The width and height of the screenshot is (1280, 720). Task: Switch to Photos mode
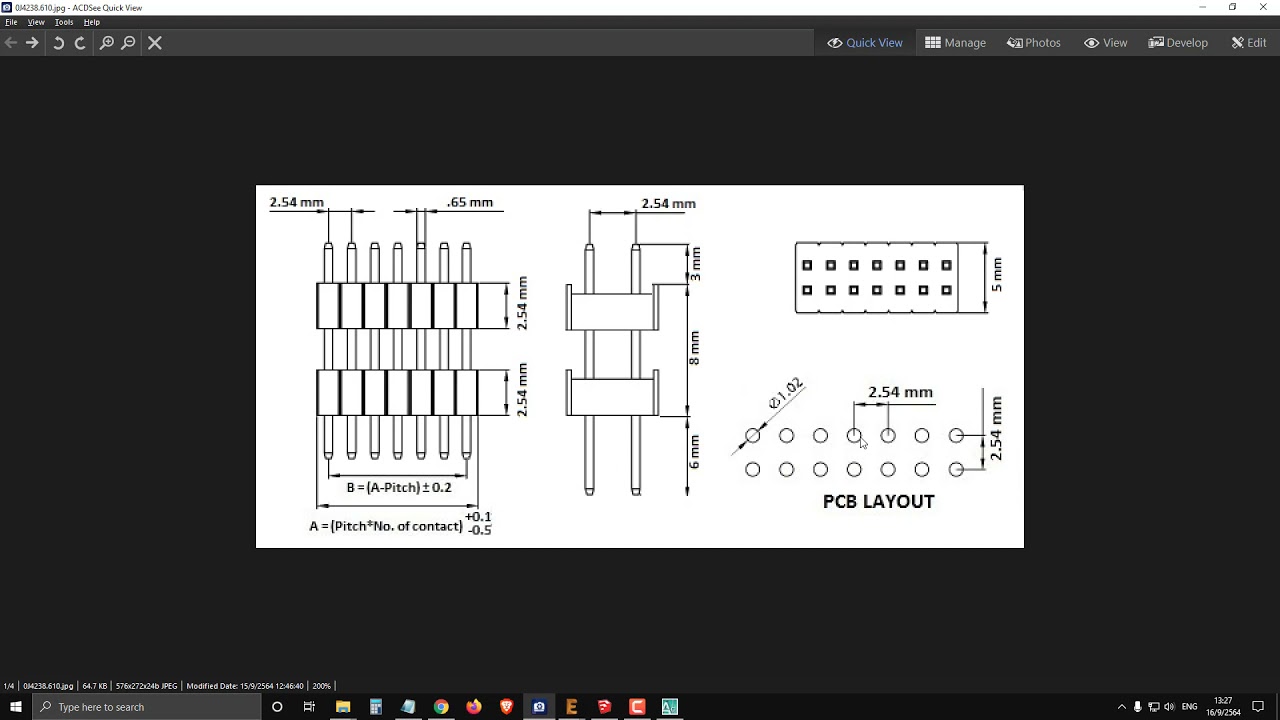(x=1034, y=43)
